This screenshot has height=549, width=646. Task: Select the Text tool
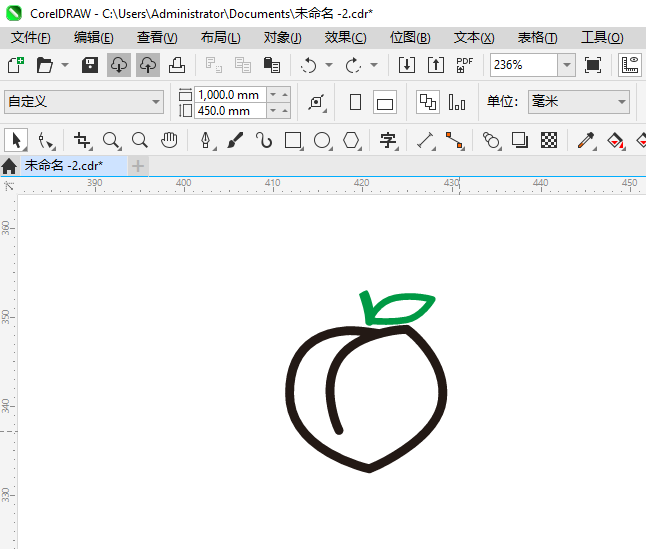[389, 140]
